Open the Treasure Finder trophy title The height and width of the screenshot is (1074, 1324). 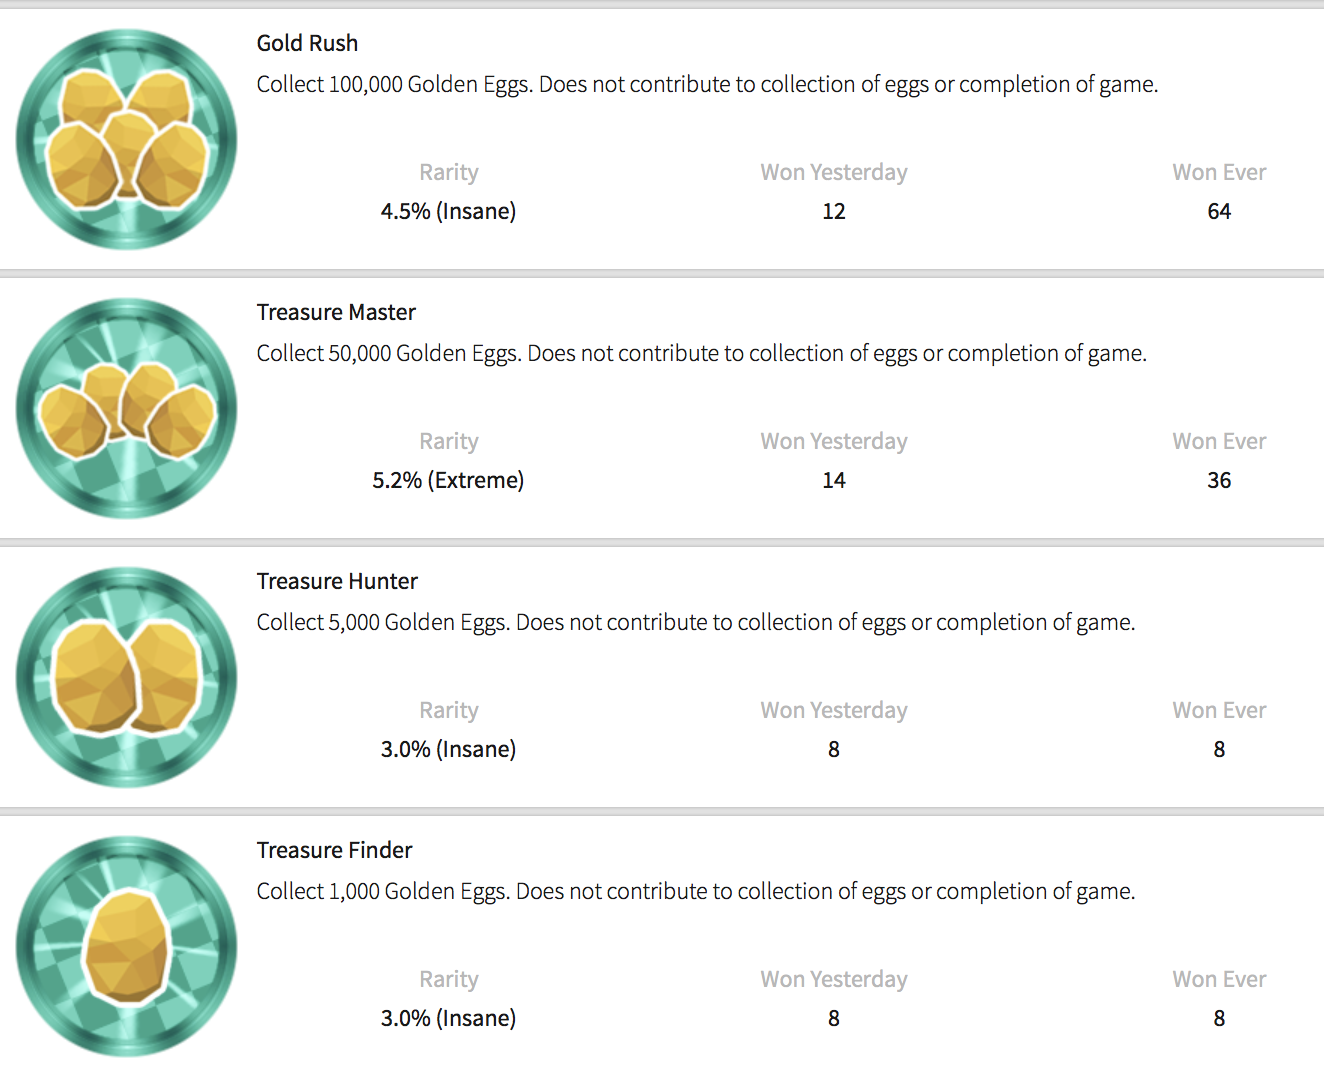coord(334,850)
